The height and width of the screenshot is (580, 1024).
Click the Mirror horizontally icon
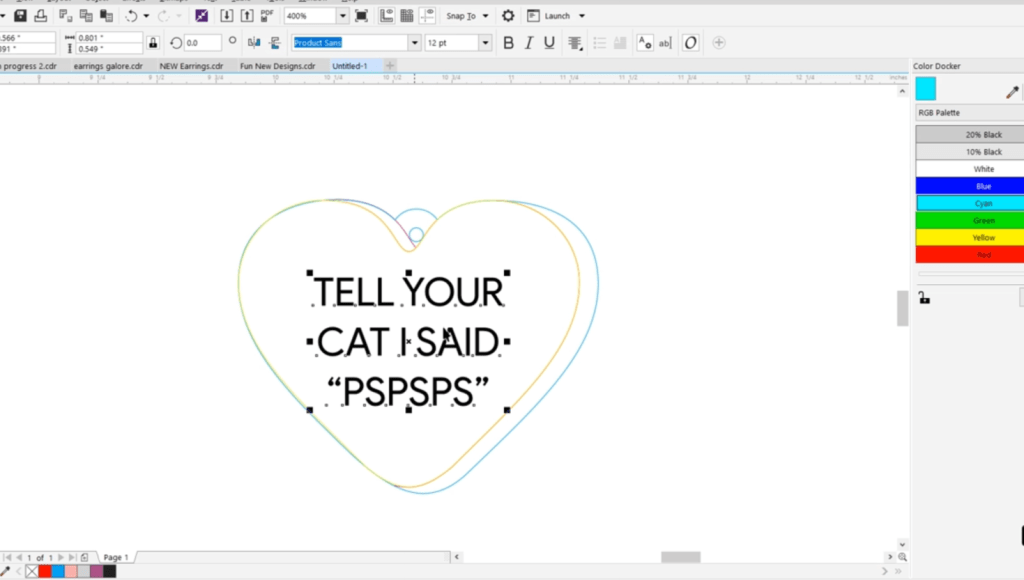coord(253,43)
